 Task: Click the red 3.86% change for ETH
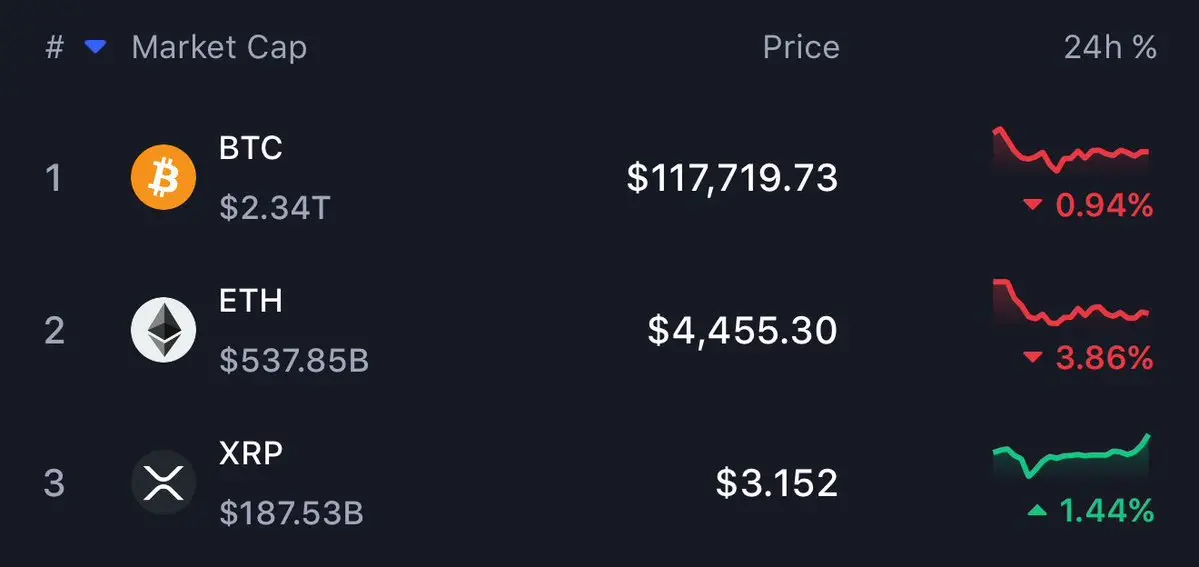coord(1088,357)
